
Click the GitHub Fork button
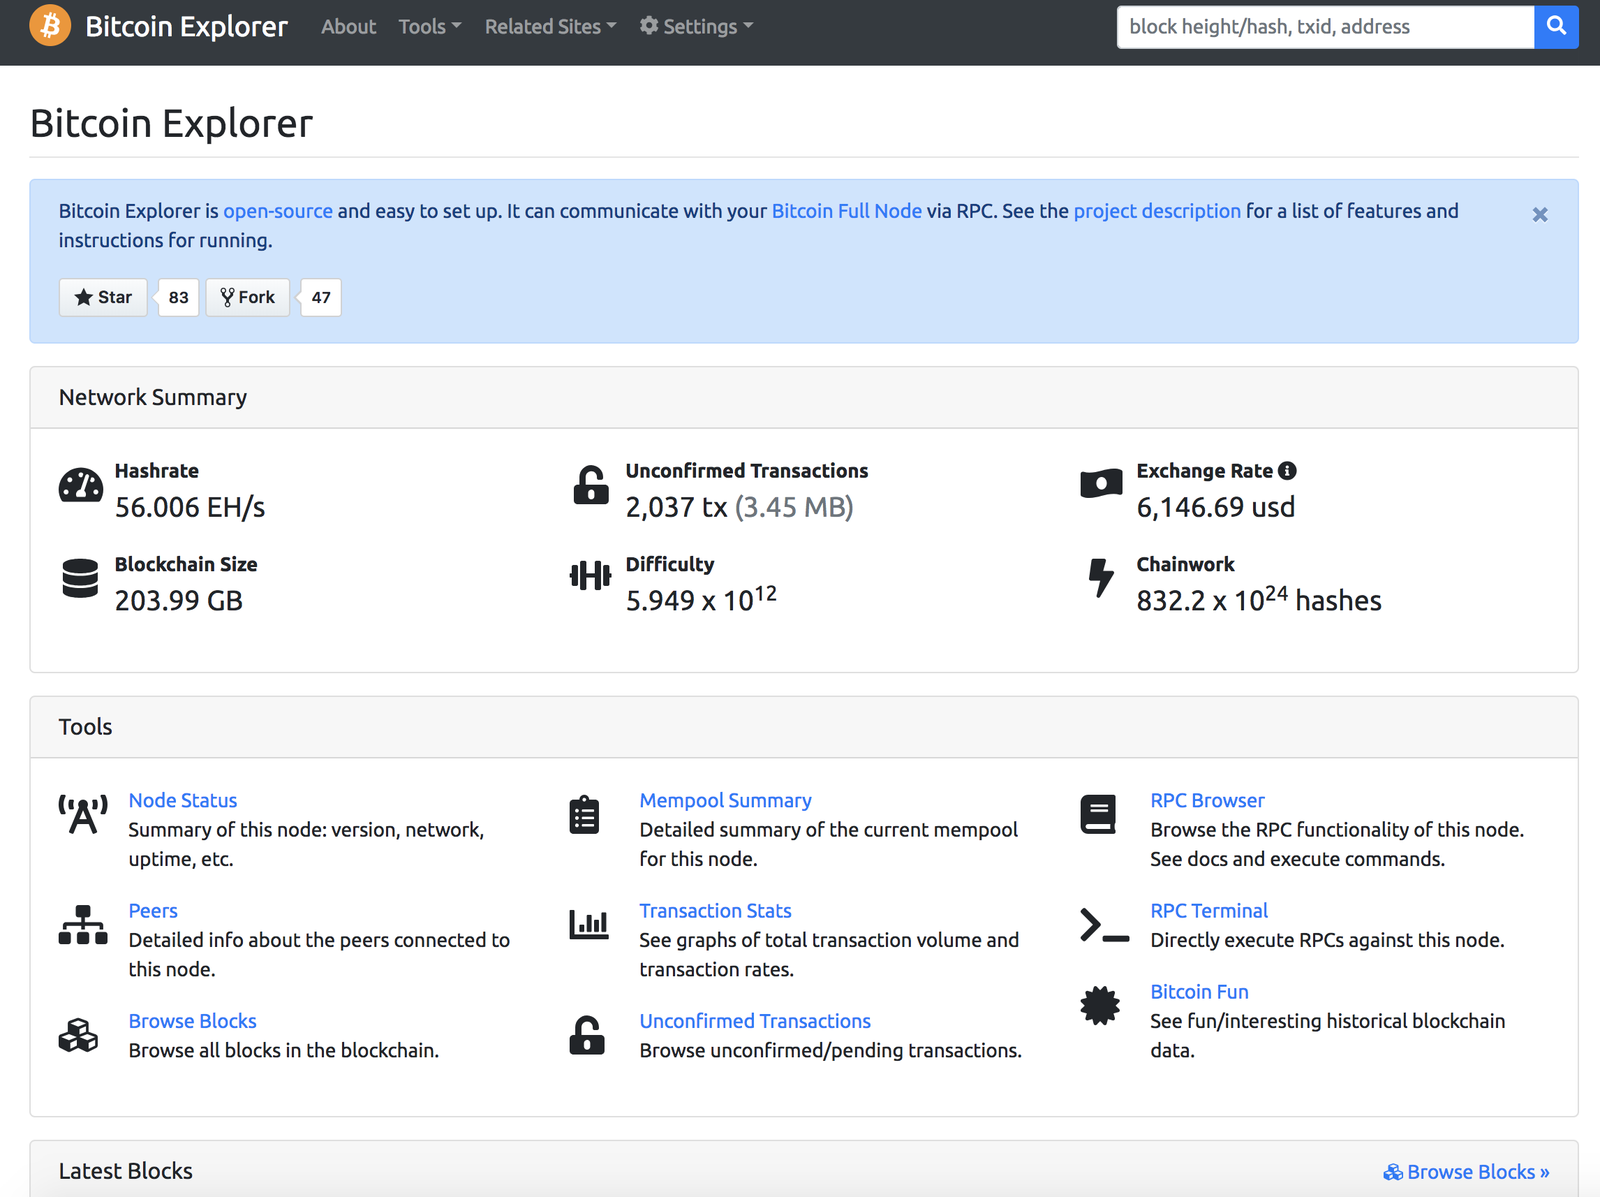click(248, 297)
